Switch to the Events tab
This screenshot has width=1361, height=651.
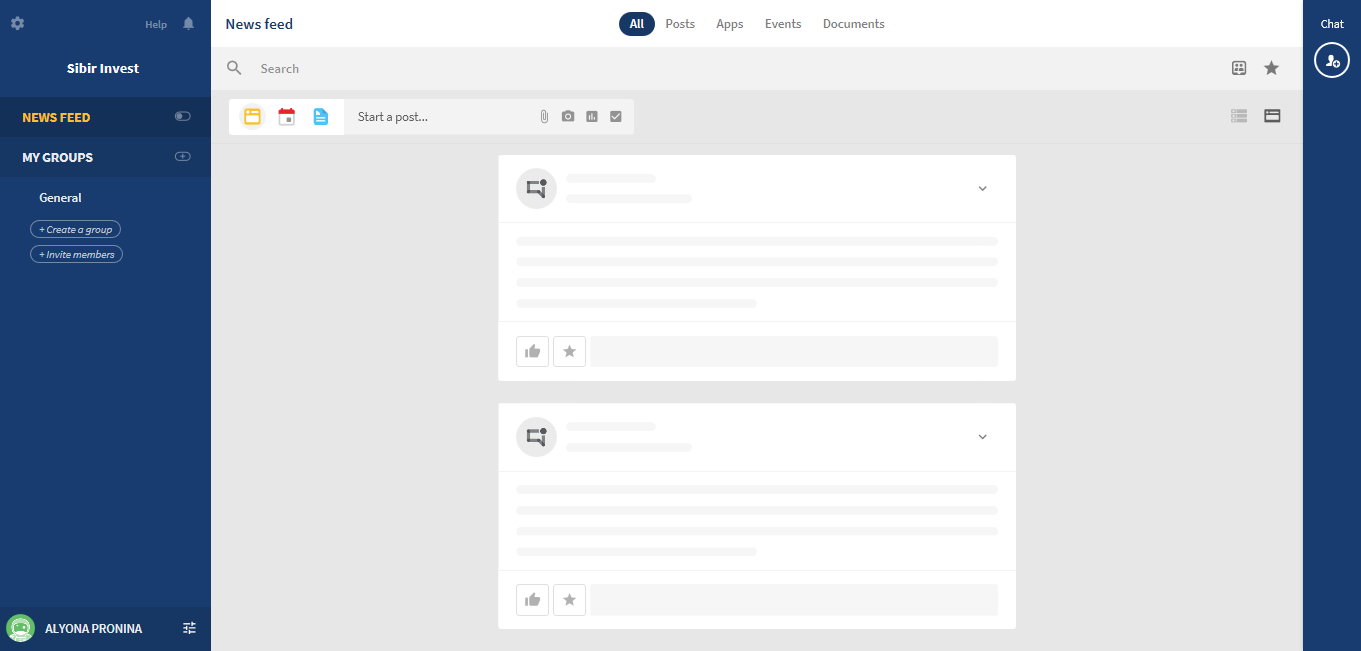[x=783, y=24]
